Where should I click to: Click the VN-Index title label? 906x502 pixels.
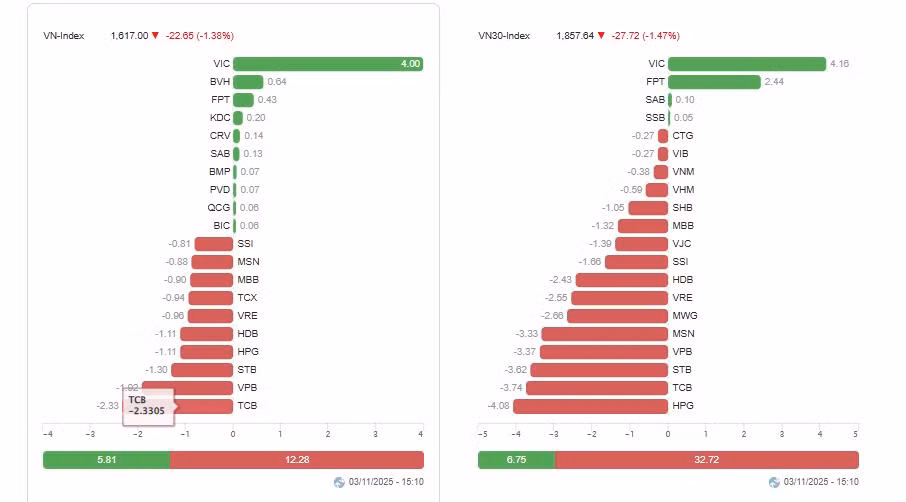pyautogui.click(x=64, y=36)
